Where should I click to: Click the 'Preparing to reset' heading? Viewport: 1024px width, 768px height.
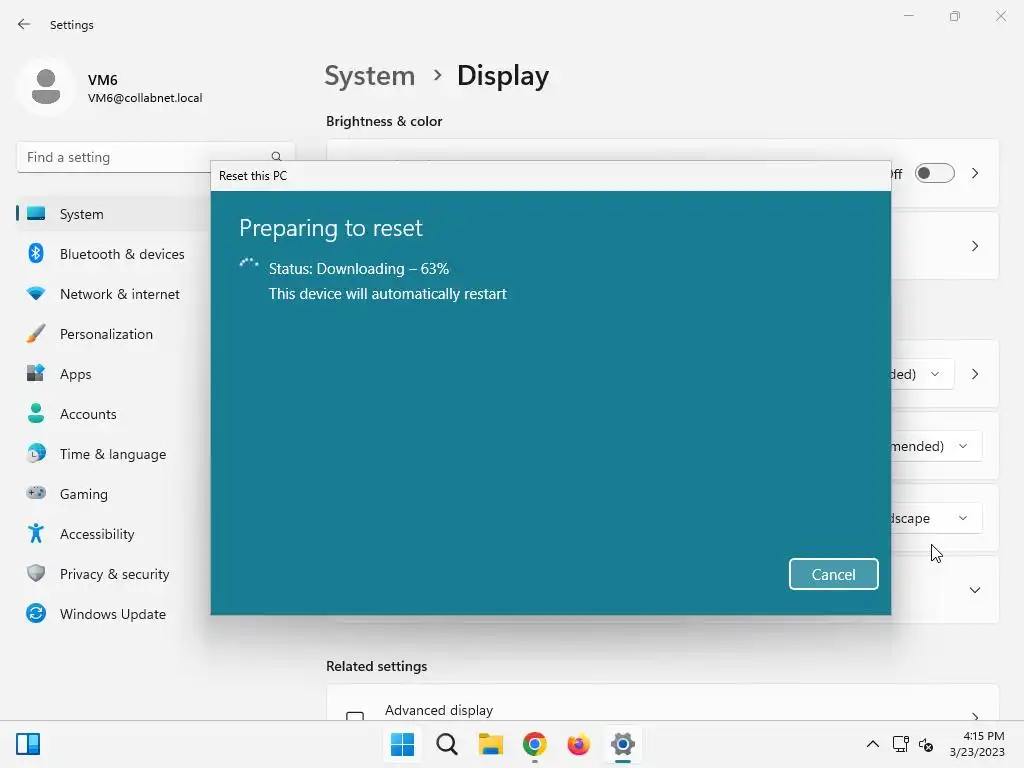[x=330, y=228]
